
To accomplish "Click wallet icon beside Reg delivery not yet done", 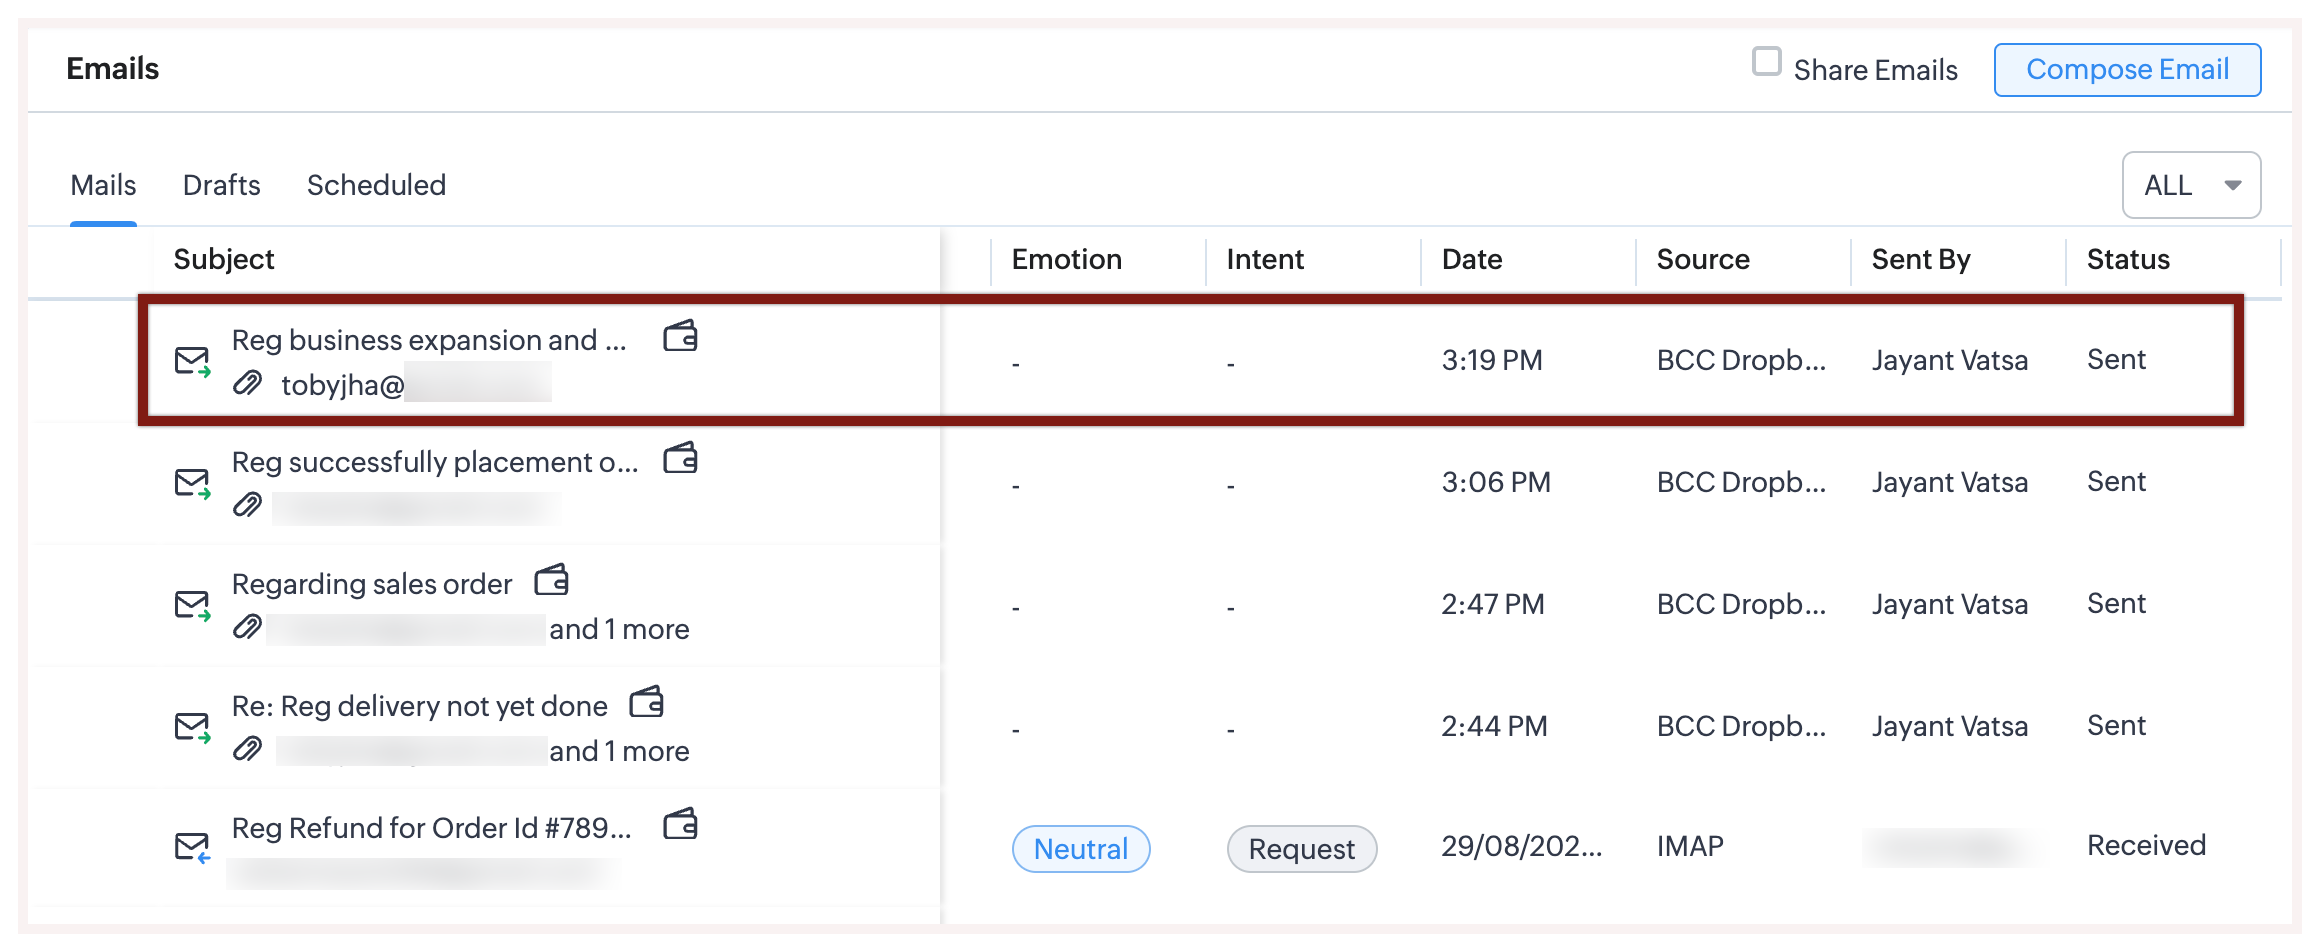I will pos(647,703).
